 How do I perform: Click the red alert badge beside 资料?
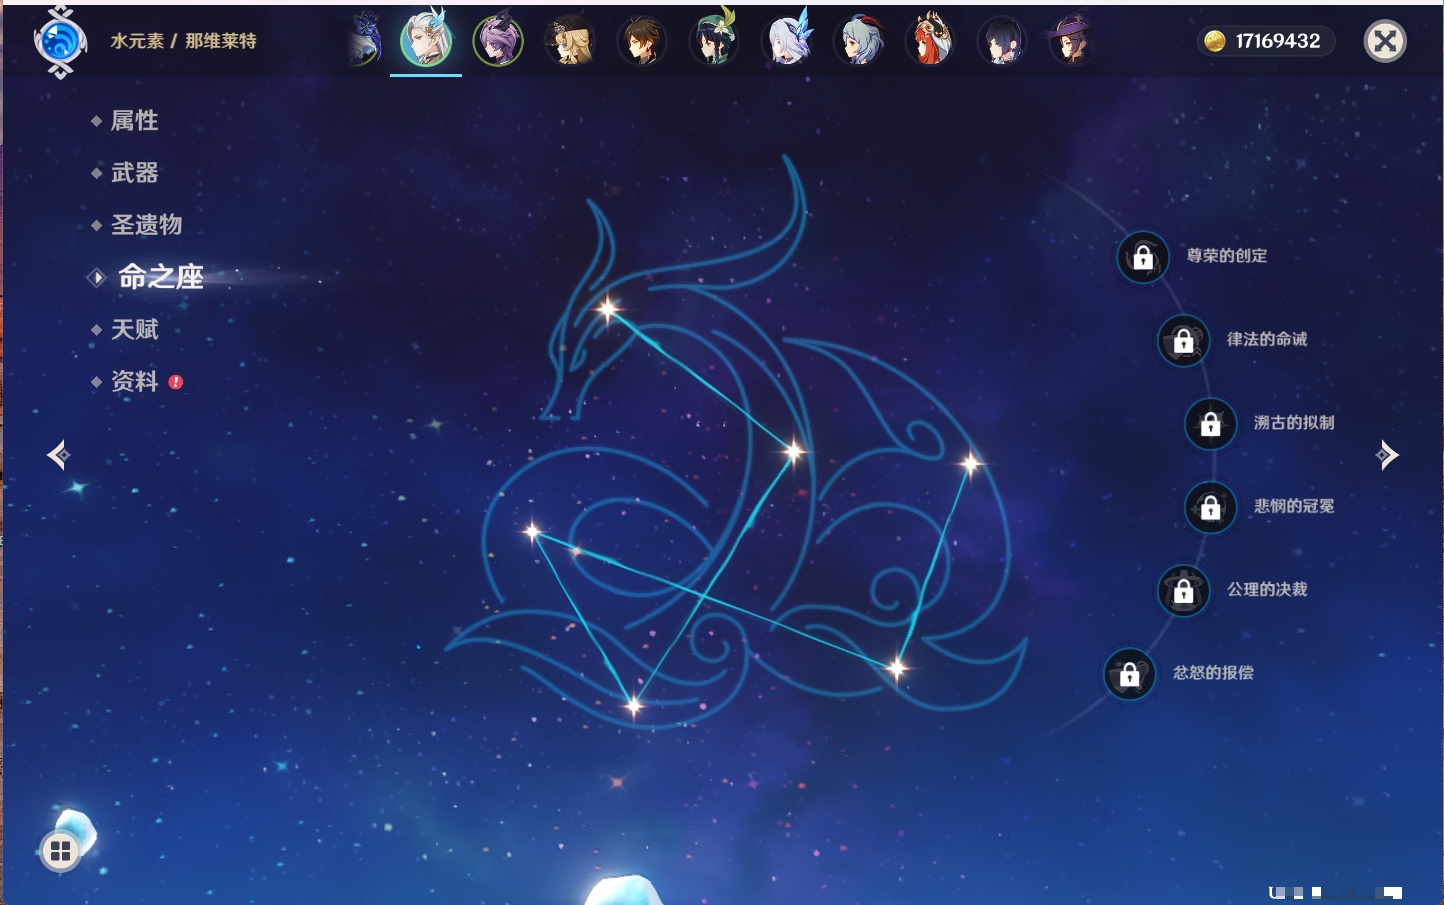pos(176,382)
